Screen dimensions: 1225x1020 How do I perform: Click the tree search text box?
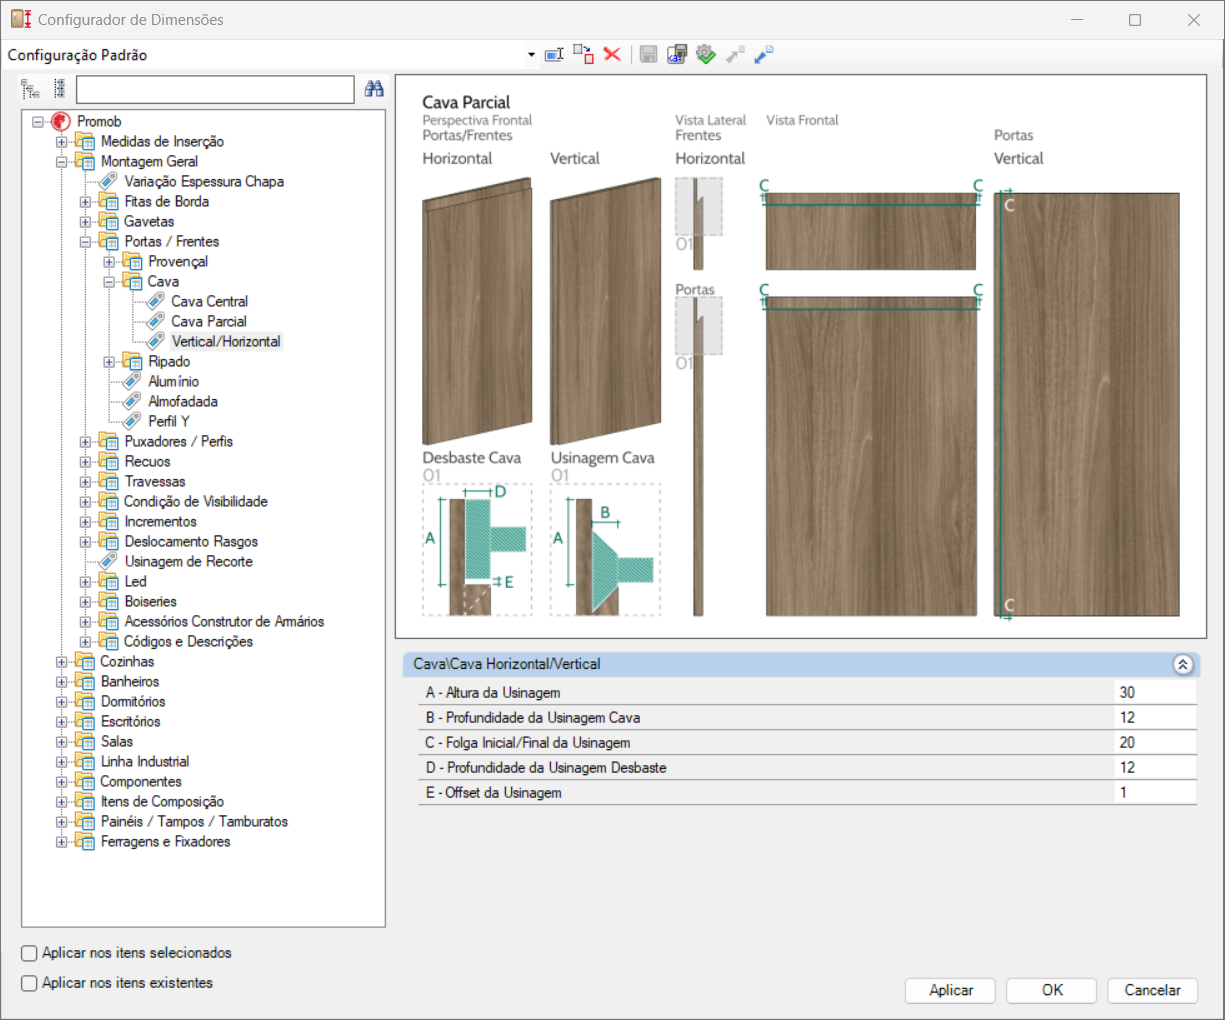coord(215,90)
